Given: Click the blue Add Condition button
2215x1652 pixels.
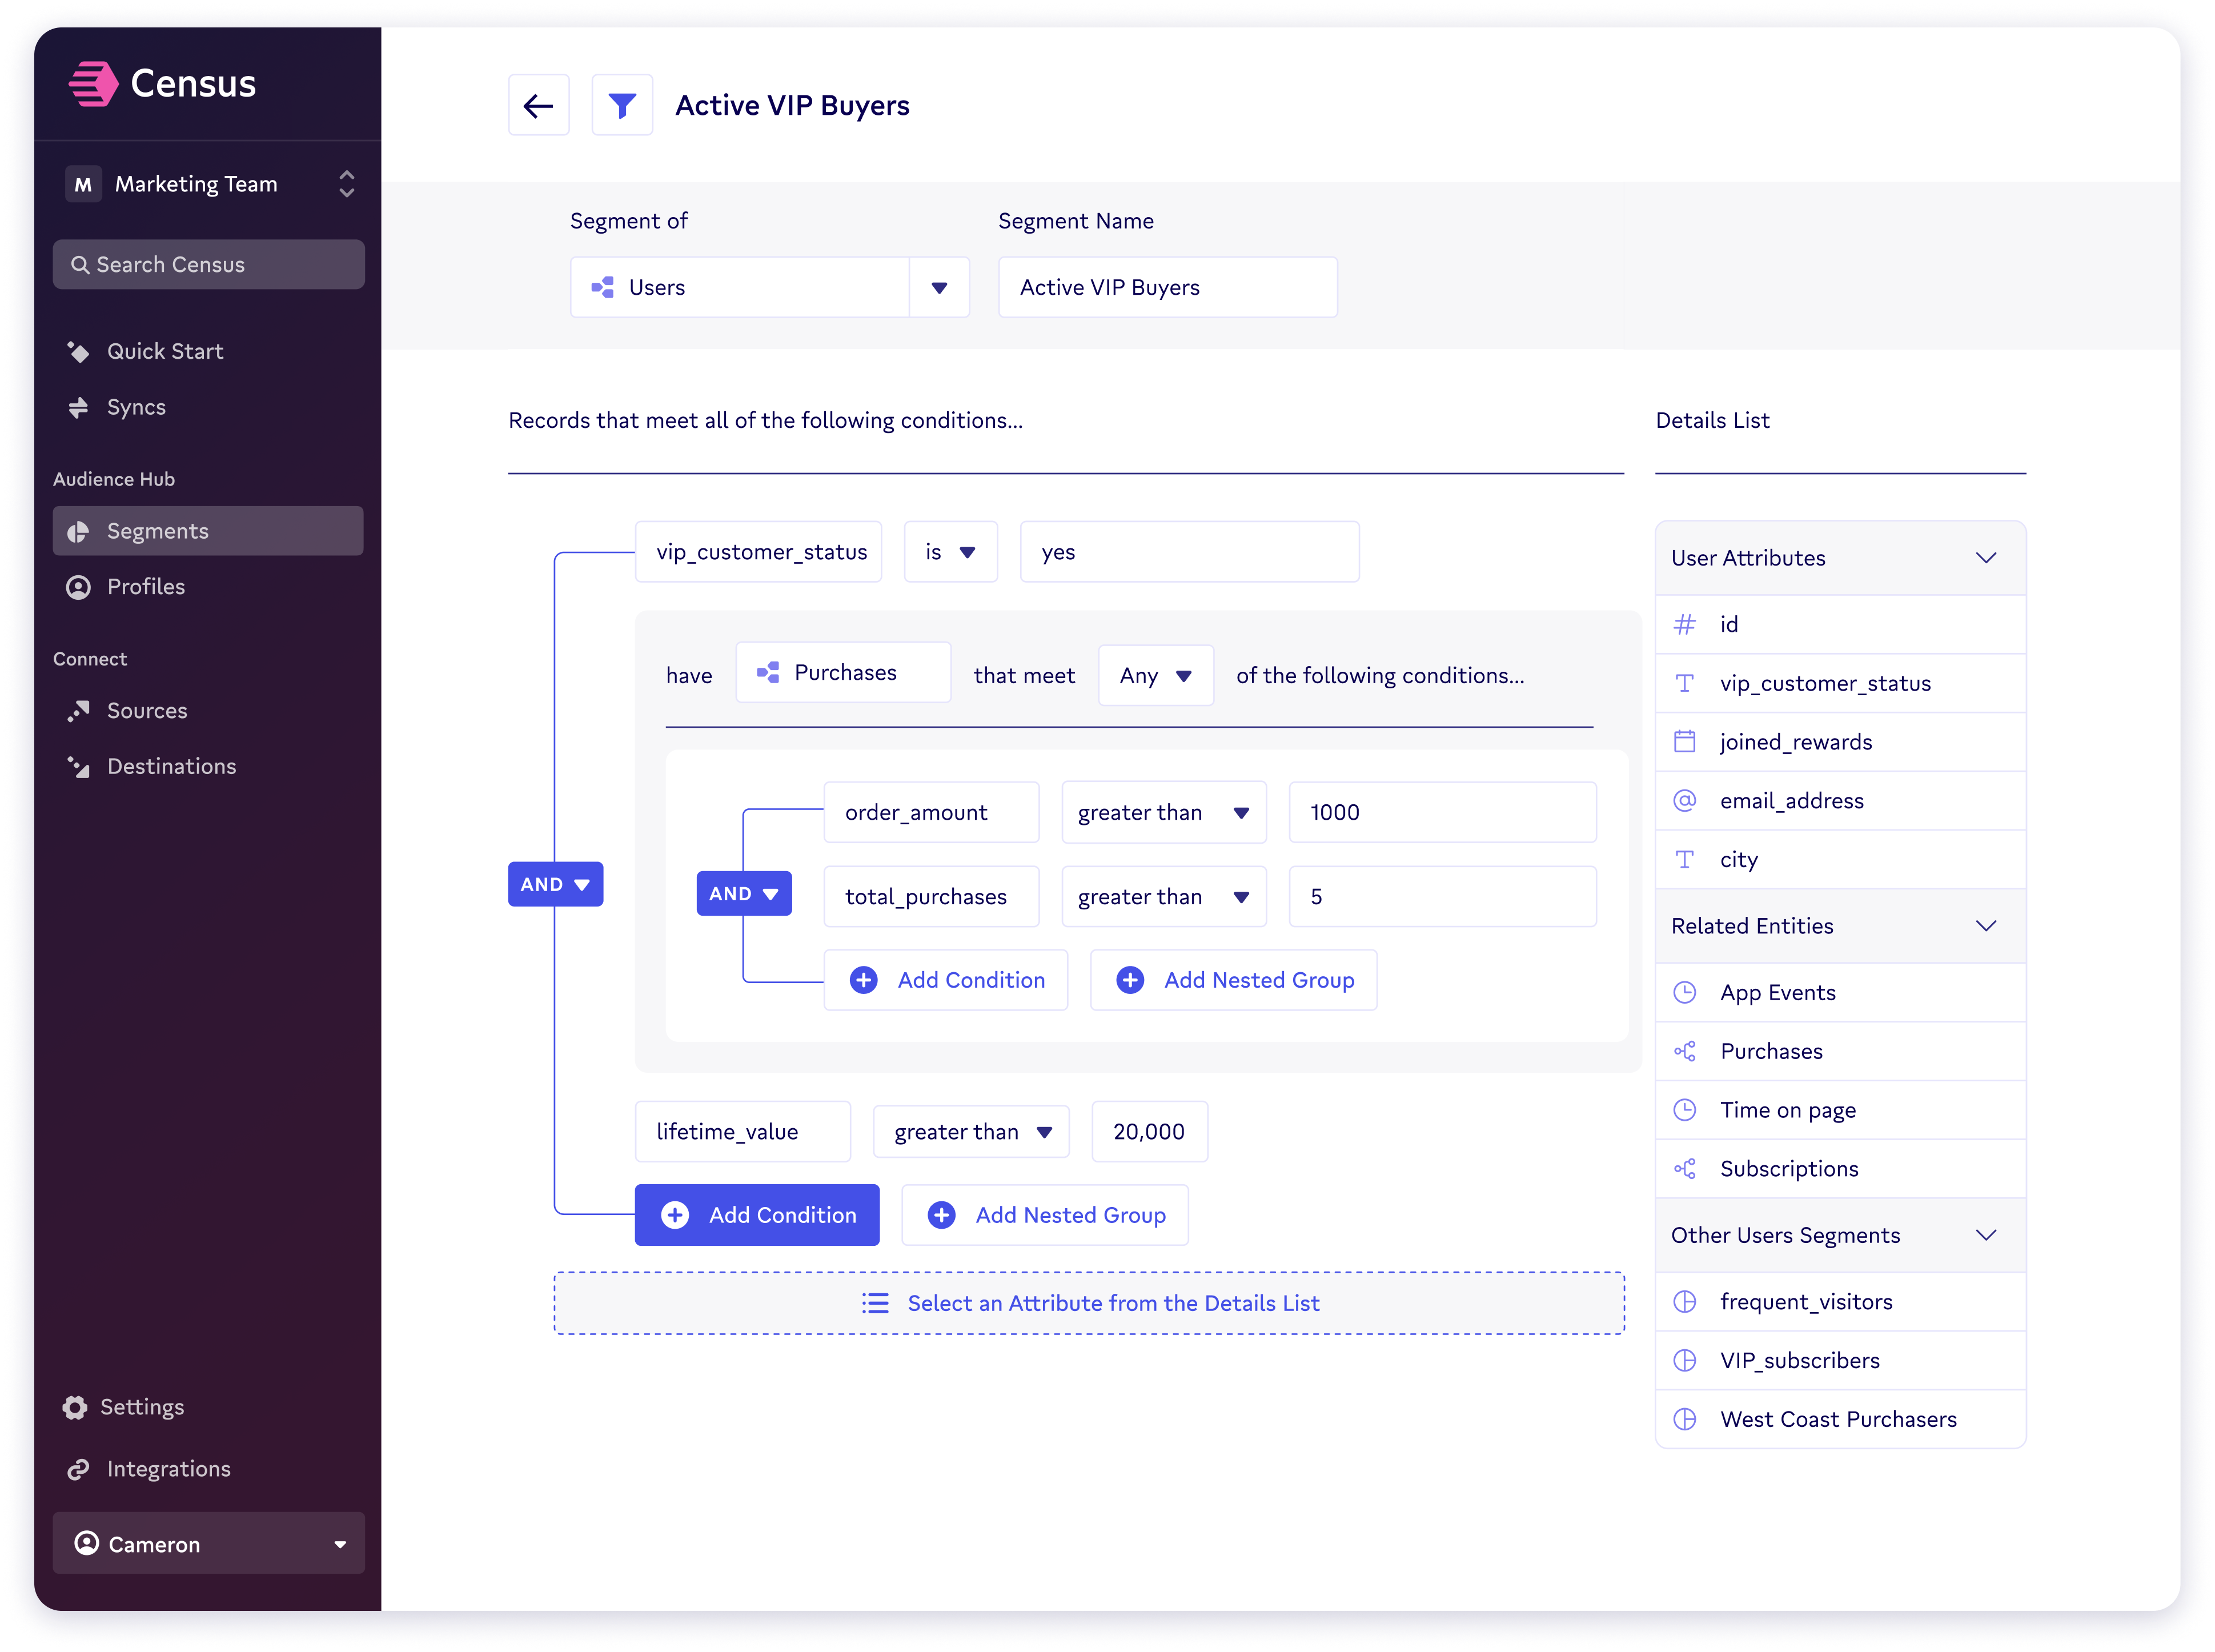Looking at the screenshot, I should pos(757,1215).
